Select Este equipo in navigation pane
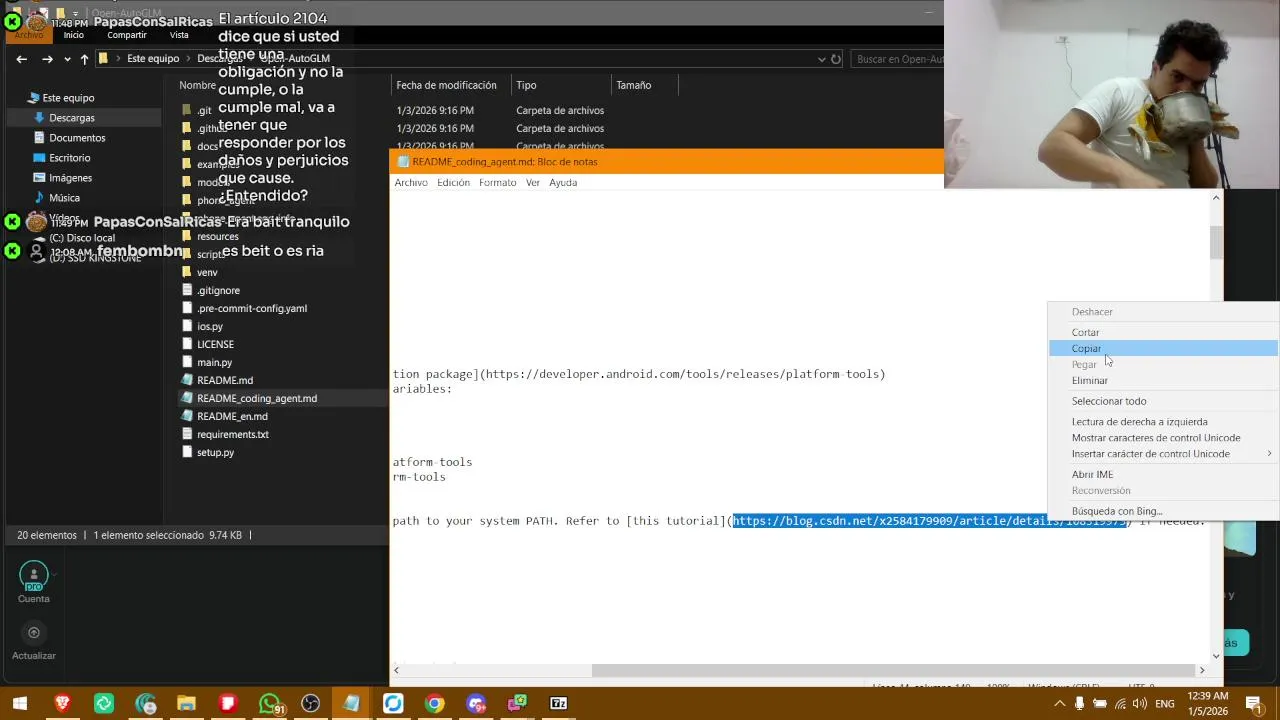 coord(68,98)
